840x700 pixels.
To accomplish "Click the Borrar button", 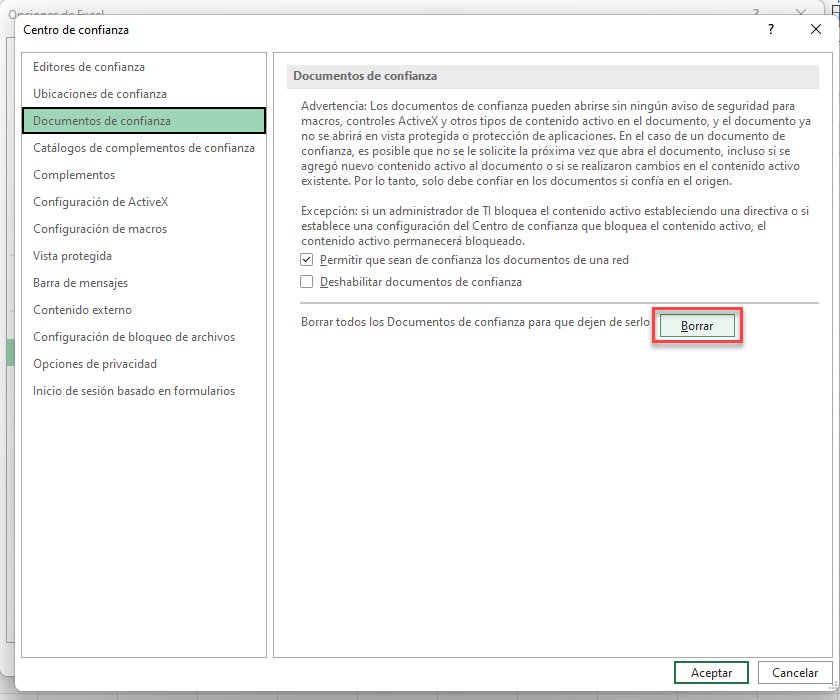I will [697, 326].
